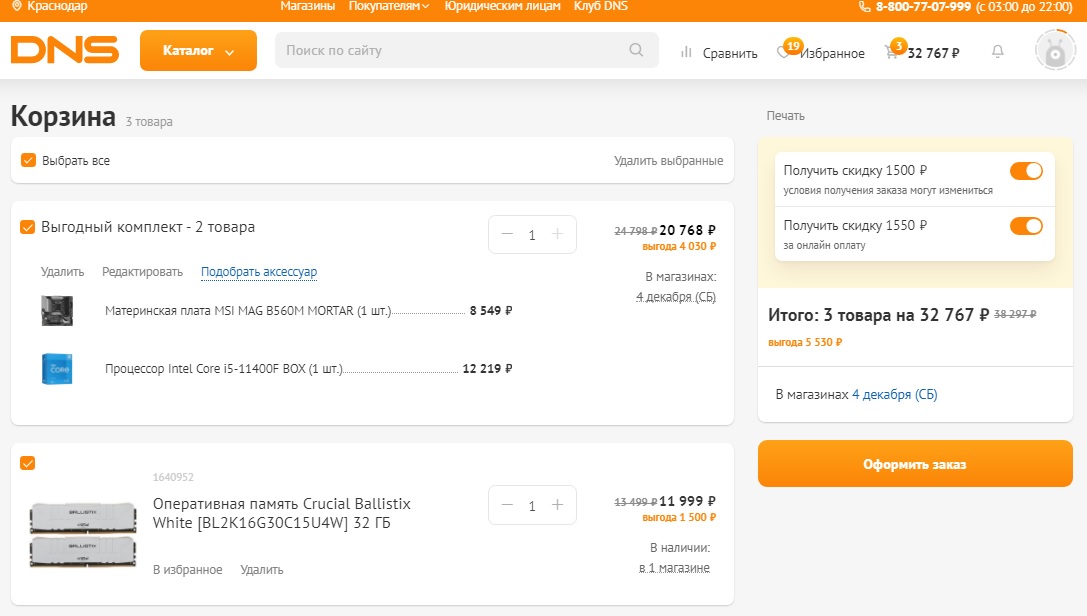Turn off the online payment discount toggle

coord(1026,226)
